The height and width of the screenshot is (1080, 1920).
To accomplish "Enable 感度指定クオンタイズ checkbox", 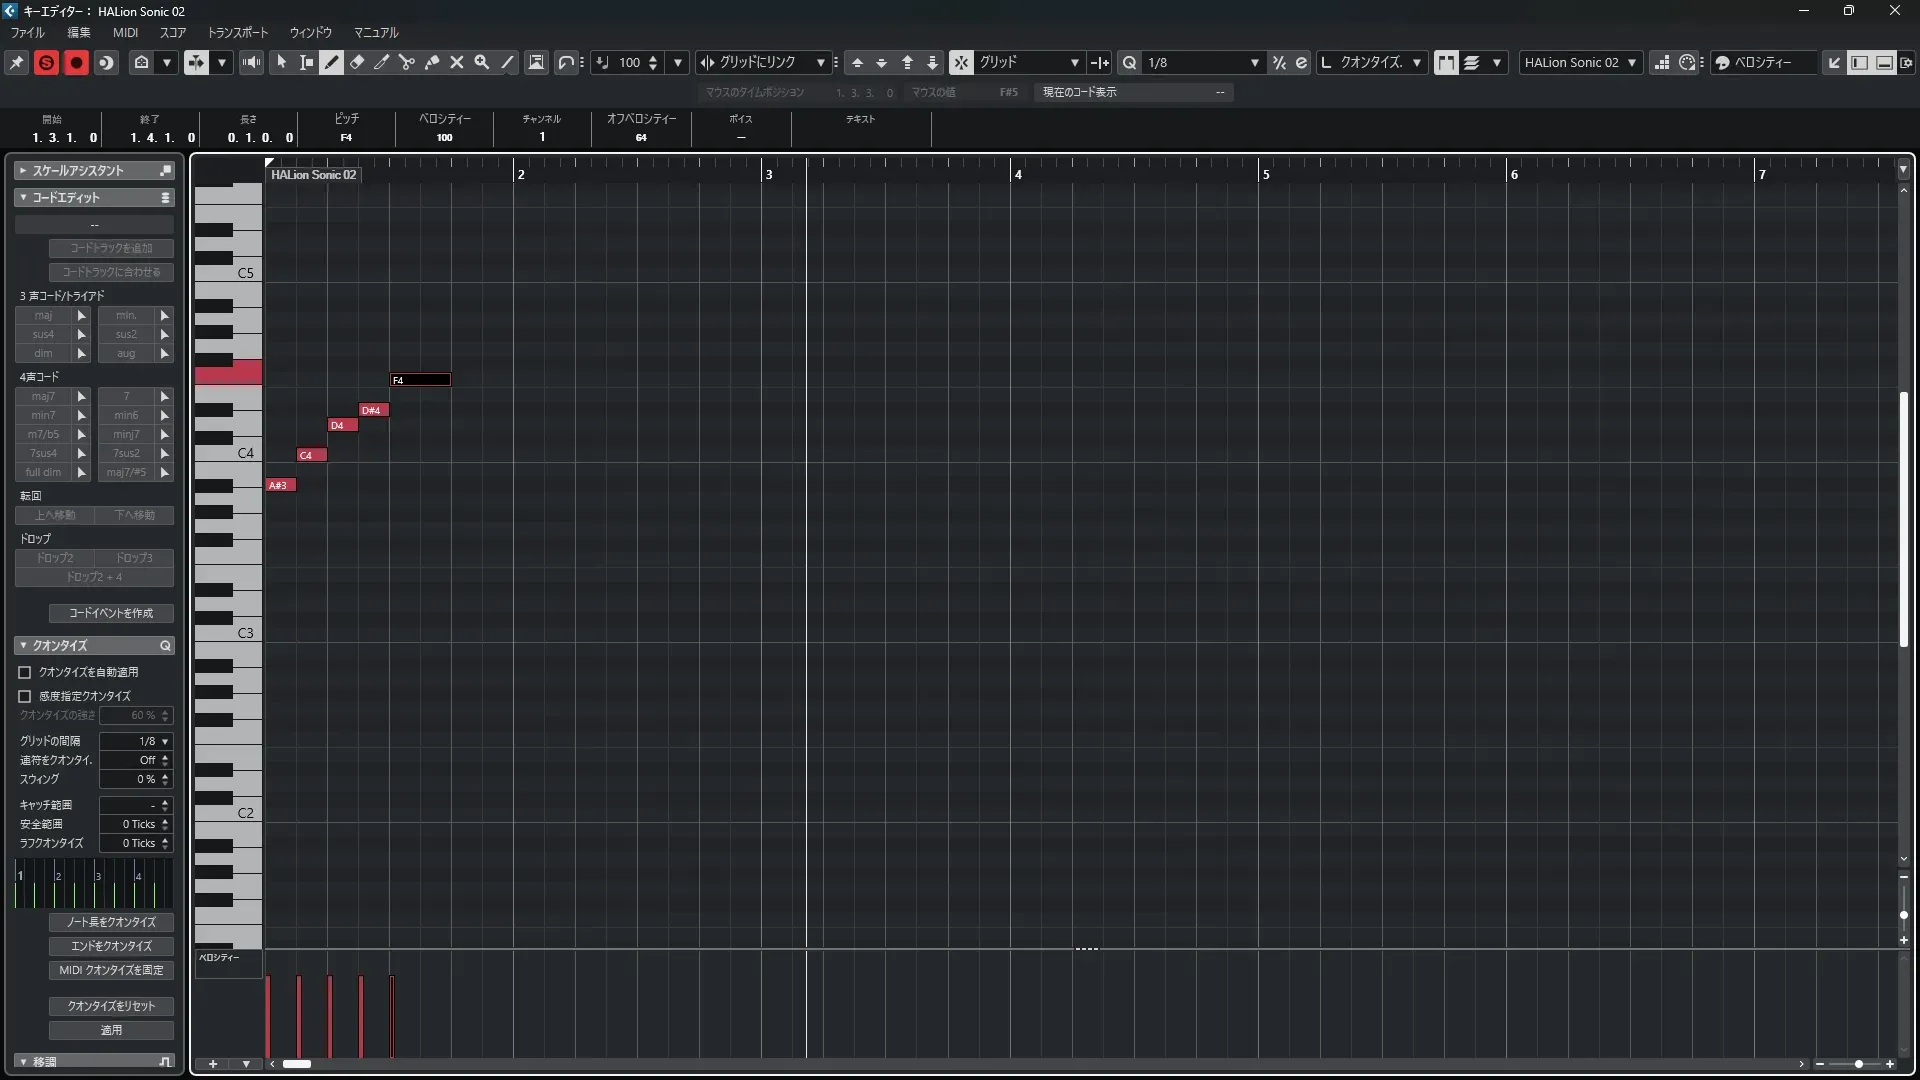I will (25, 696).
